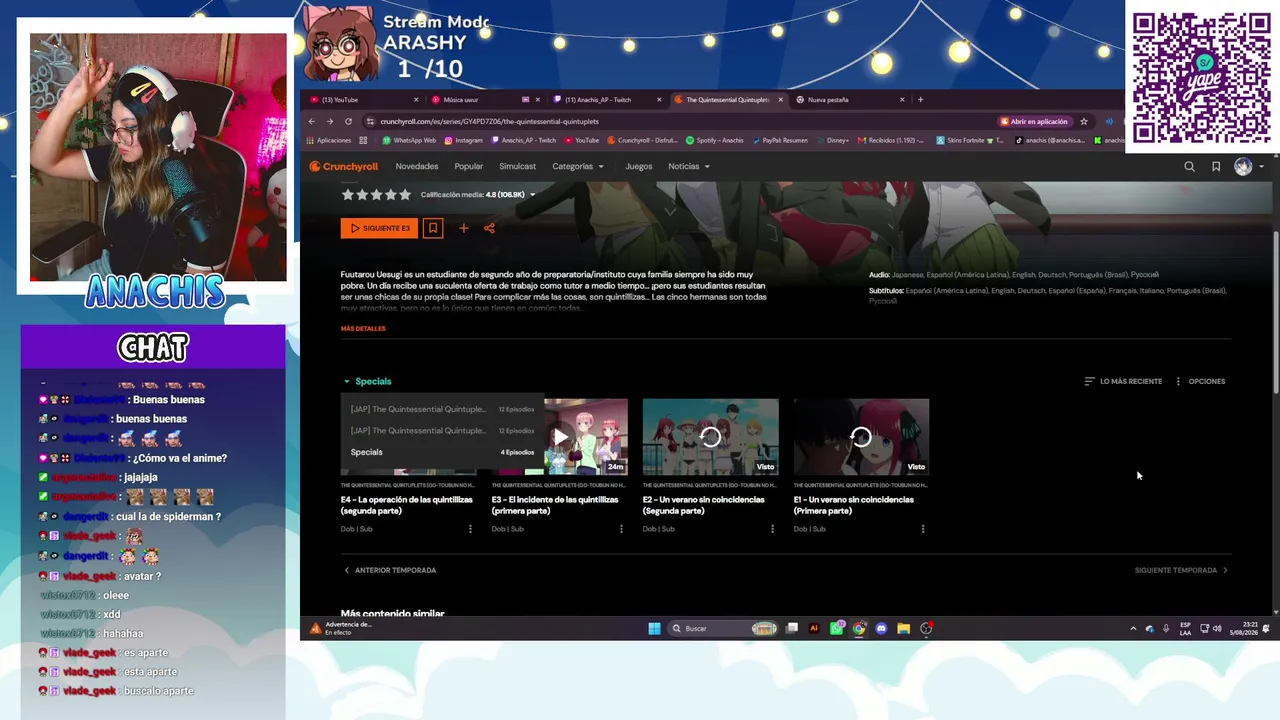Go to ANTERIOR TEMPORADA

click(390, 570)
